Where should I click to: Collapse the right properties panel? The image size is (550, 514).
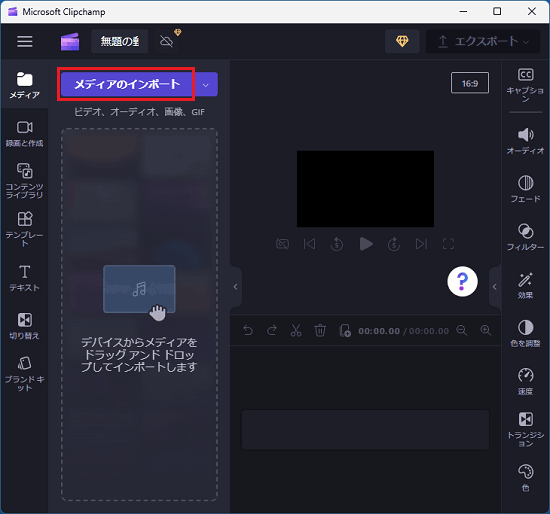[x=495, y=287]
